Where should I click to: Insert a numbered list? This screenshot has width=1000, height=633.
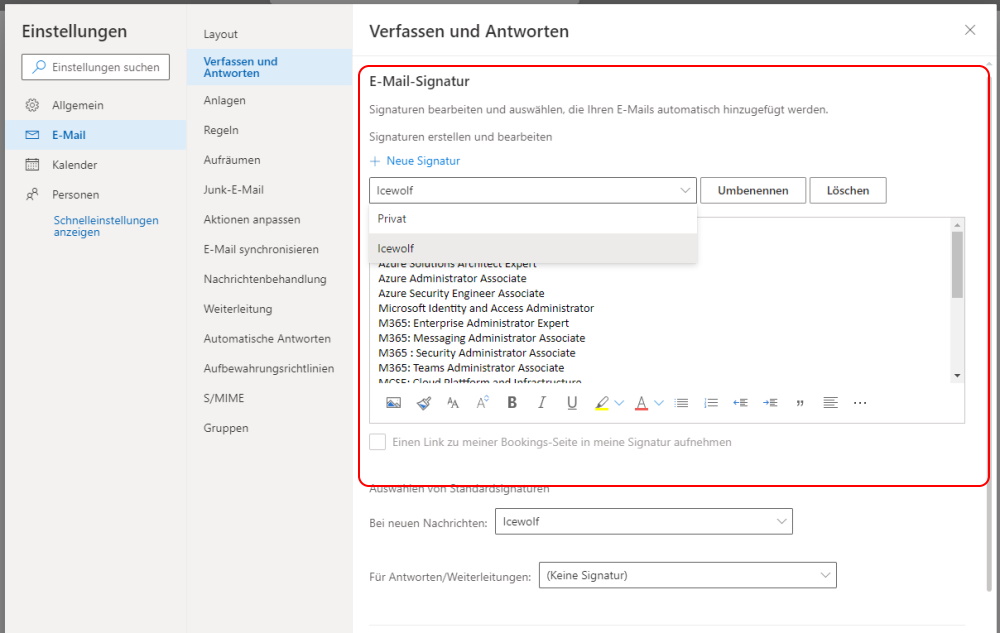coord(710,403)
